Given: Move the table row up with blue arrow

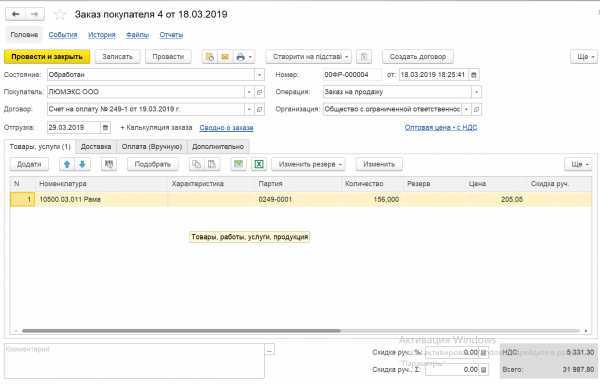Looking at the screenshot, I should coord(67,164).
